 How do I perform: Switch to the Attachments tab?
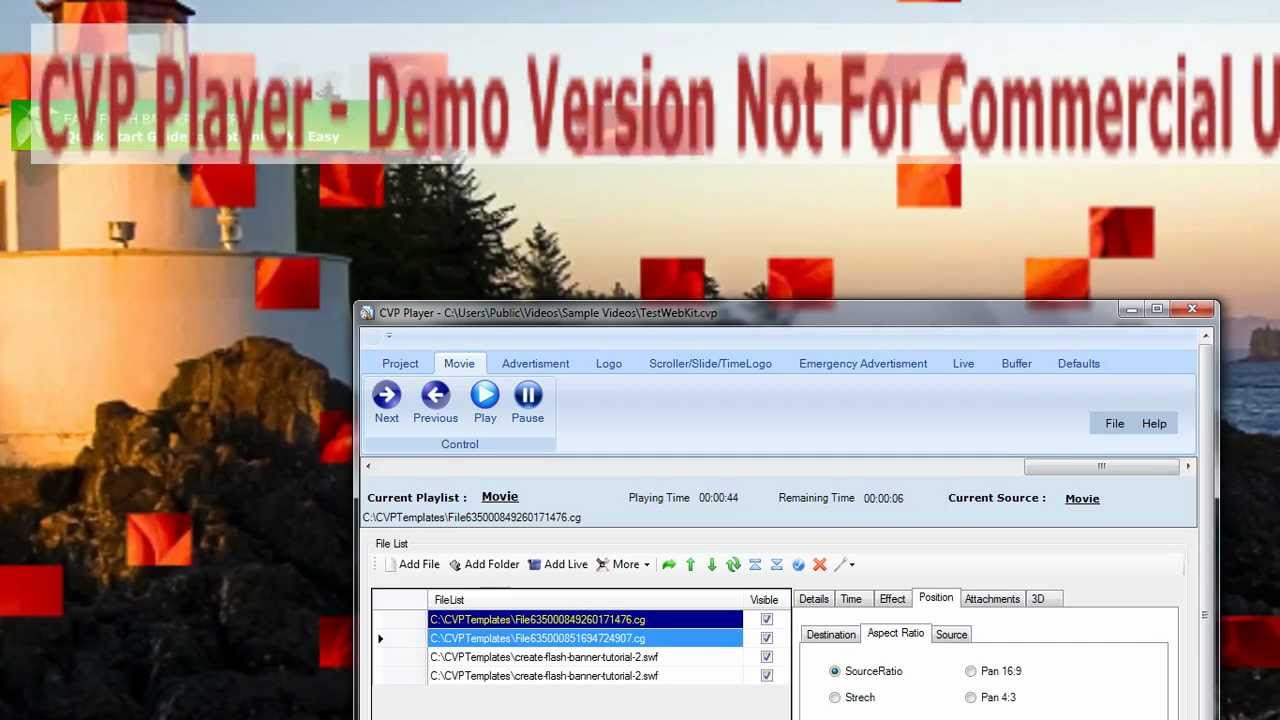coord(992,599)
